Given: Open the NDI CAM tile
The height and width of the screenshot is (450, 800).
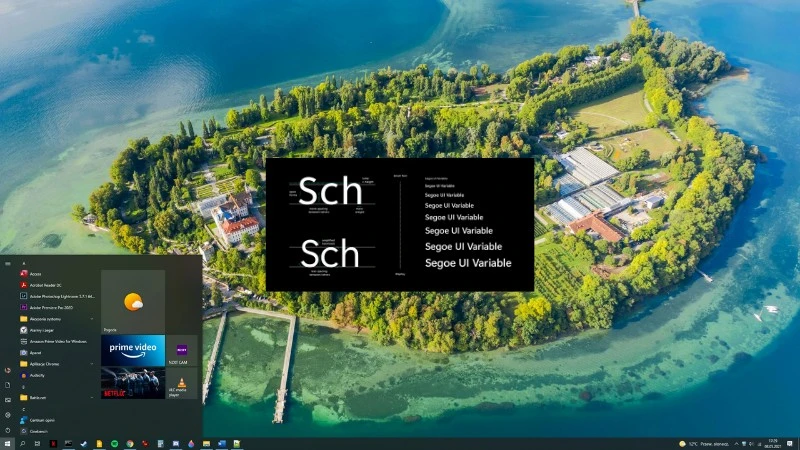Looking at the screenshot, I should [182, 351].
